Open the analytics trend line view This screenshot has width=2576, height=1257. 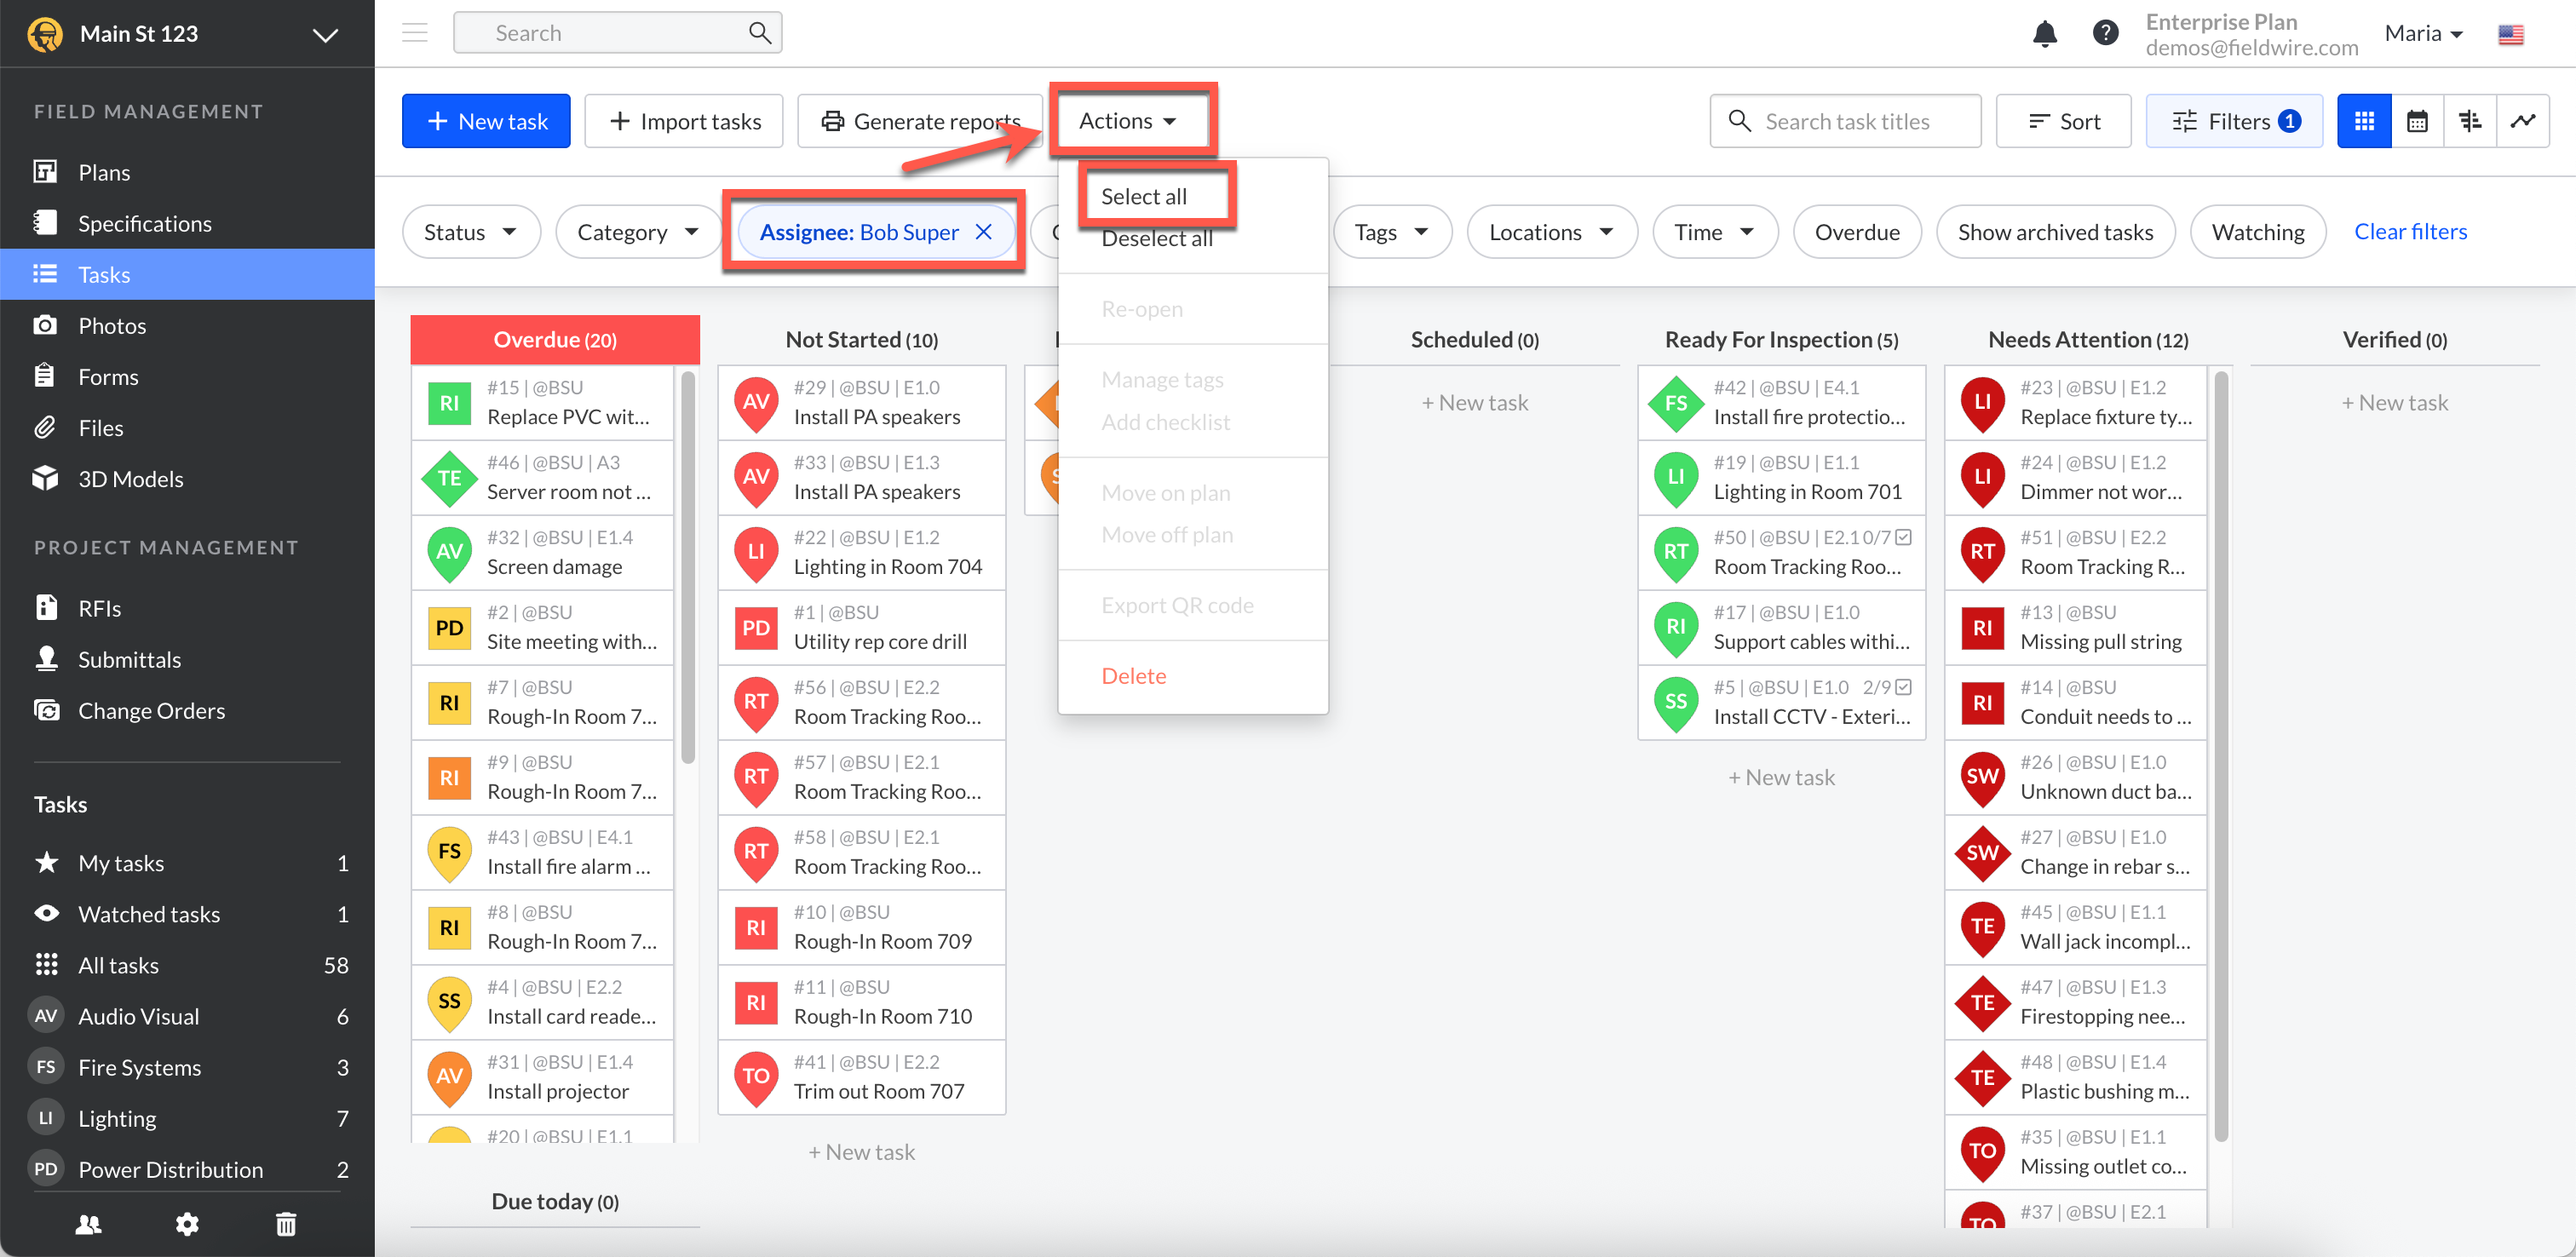[2522, 121]
